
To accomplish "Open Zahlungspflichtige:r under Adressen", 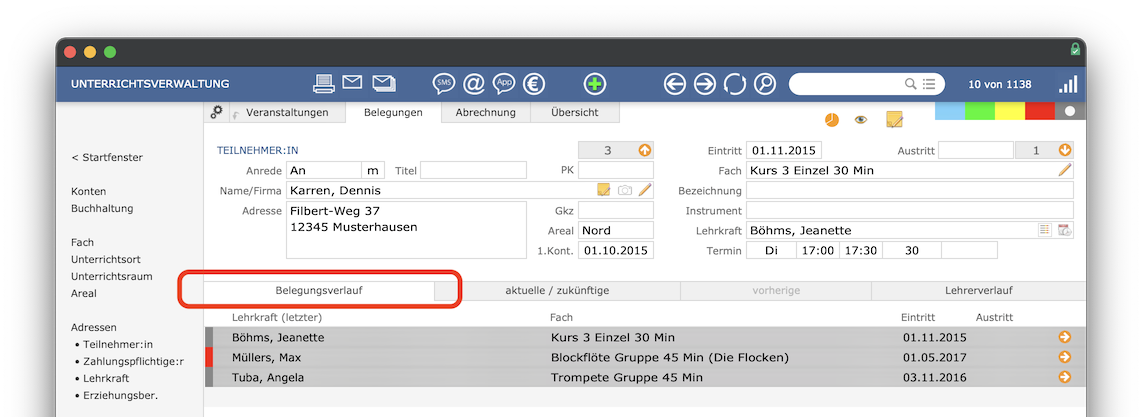I will point(133,362).
